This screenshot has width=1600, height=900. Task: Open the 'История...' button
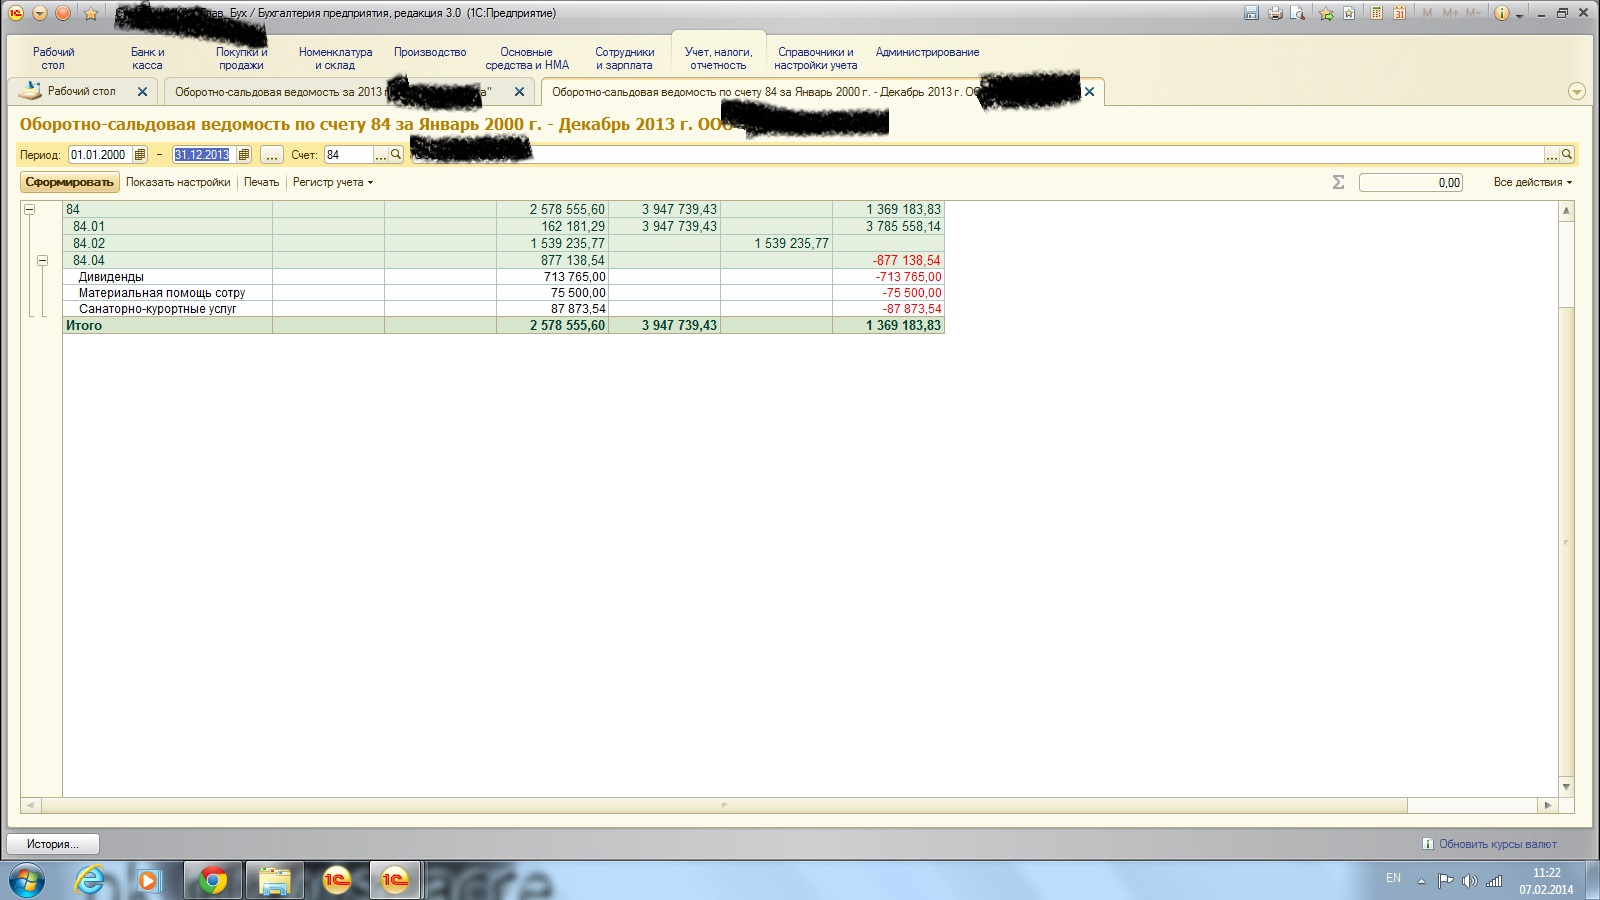coord(53,844)
